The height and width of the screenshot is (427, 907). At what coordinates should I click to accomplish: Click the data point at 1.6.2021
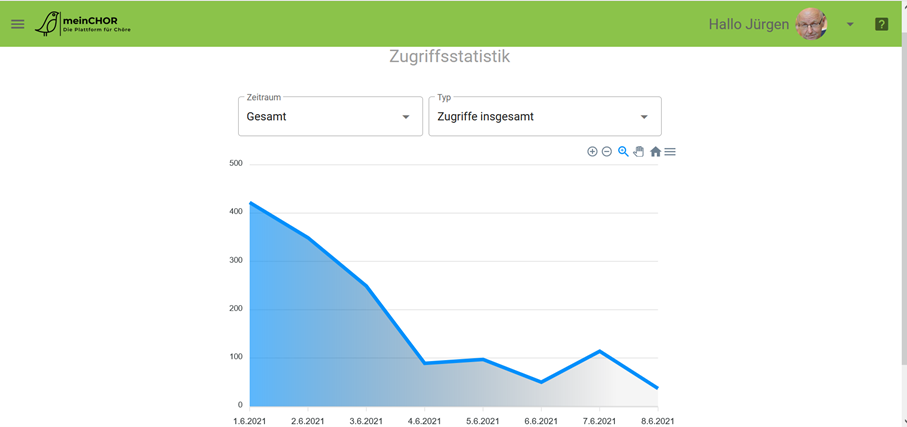point(250,203)
